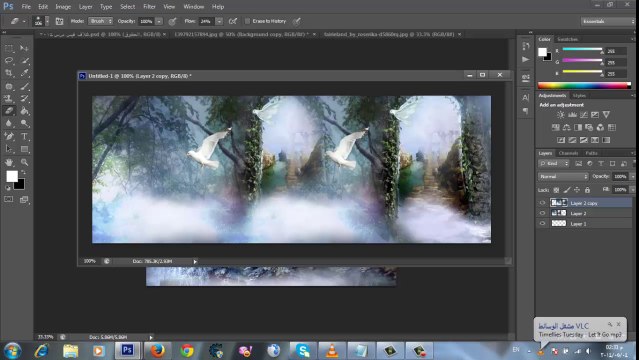Switch to the Swatches tab
This screenshot has height=360, width=639.
click(x=567, y=39)
